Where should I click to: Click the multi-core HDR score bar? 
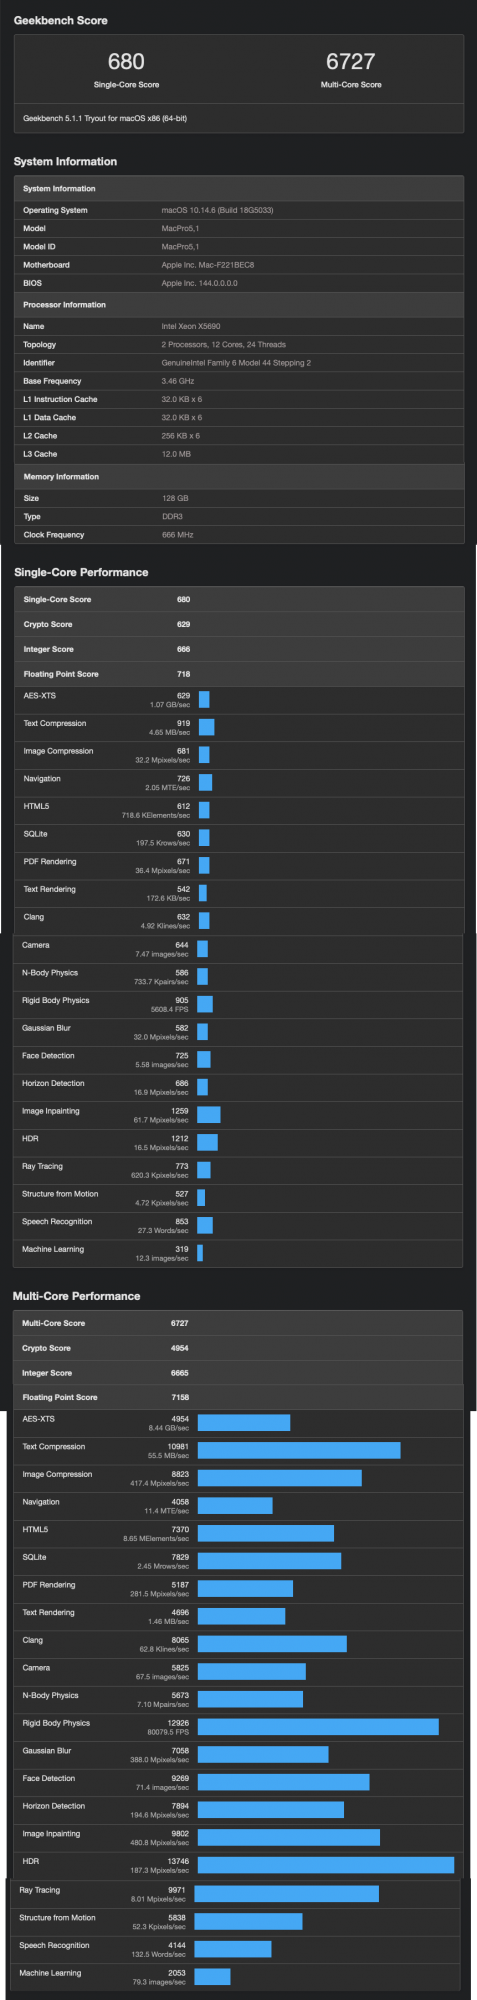tap(326, 1865)
